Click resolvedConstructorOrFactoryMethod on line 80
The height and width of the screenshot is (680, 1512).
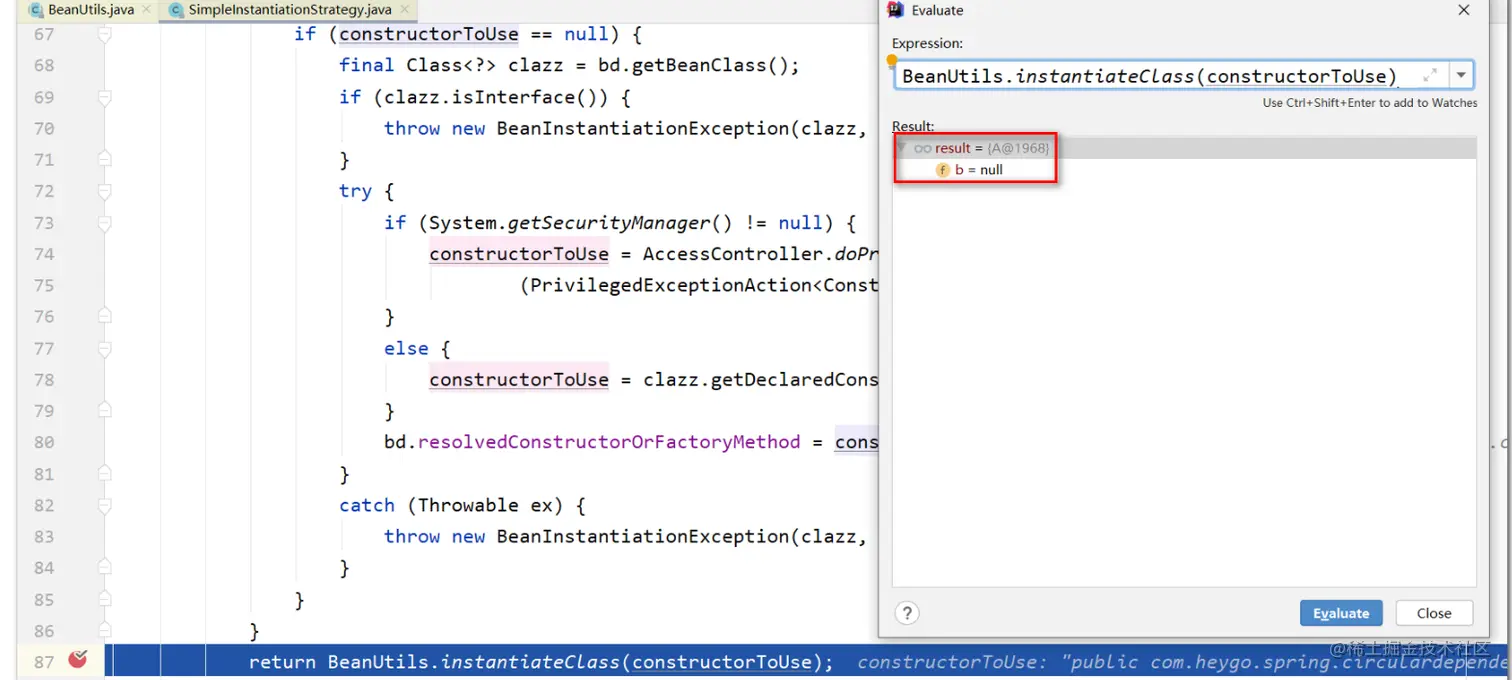pyautogui.click(x=609, y=442)
